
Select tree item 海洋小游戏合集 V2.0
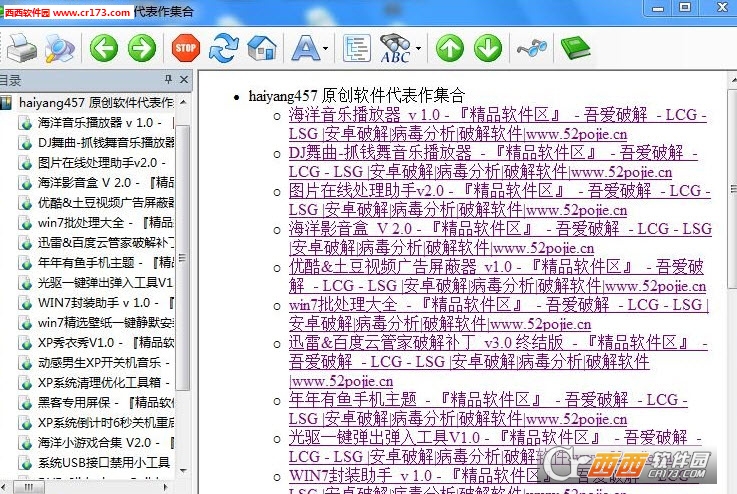(106, 442)
